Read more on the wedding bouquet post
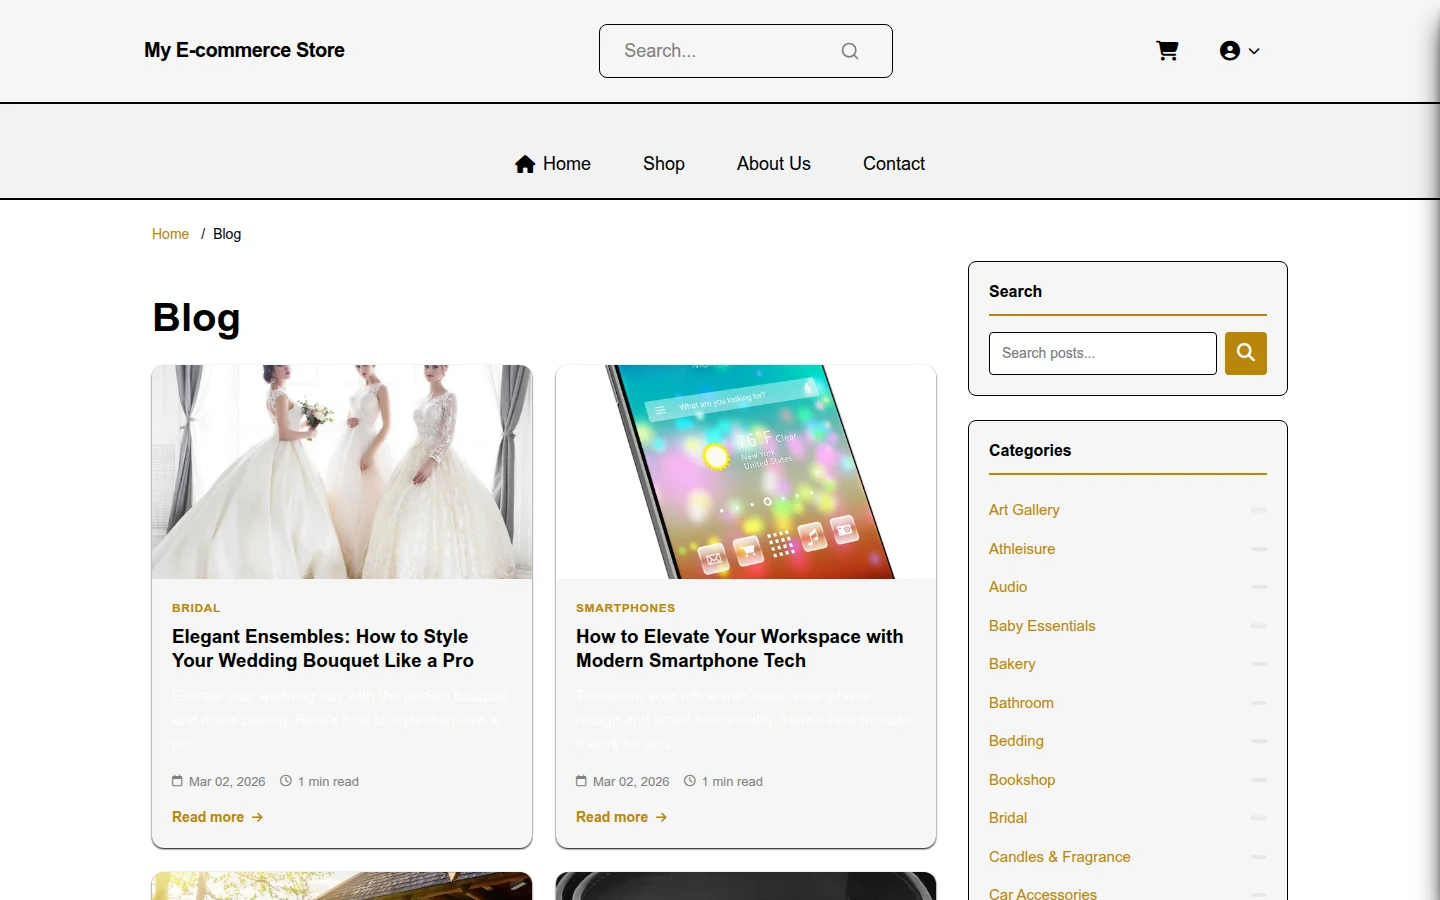The width and height of the screenshot is (1440, 900). (x=217, y=817)
